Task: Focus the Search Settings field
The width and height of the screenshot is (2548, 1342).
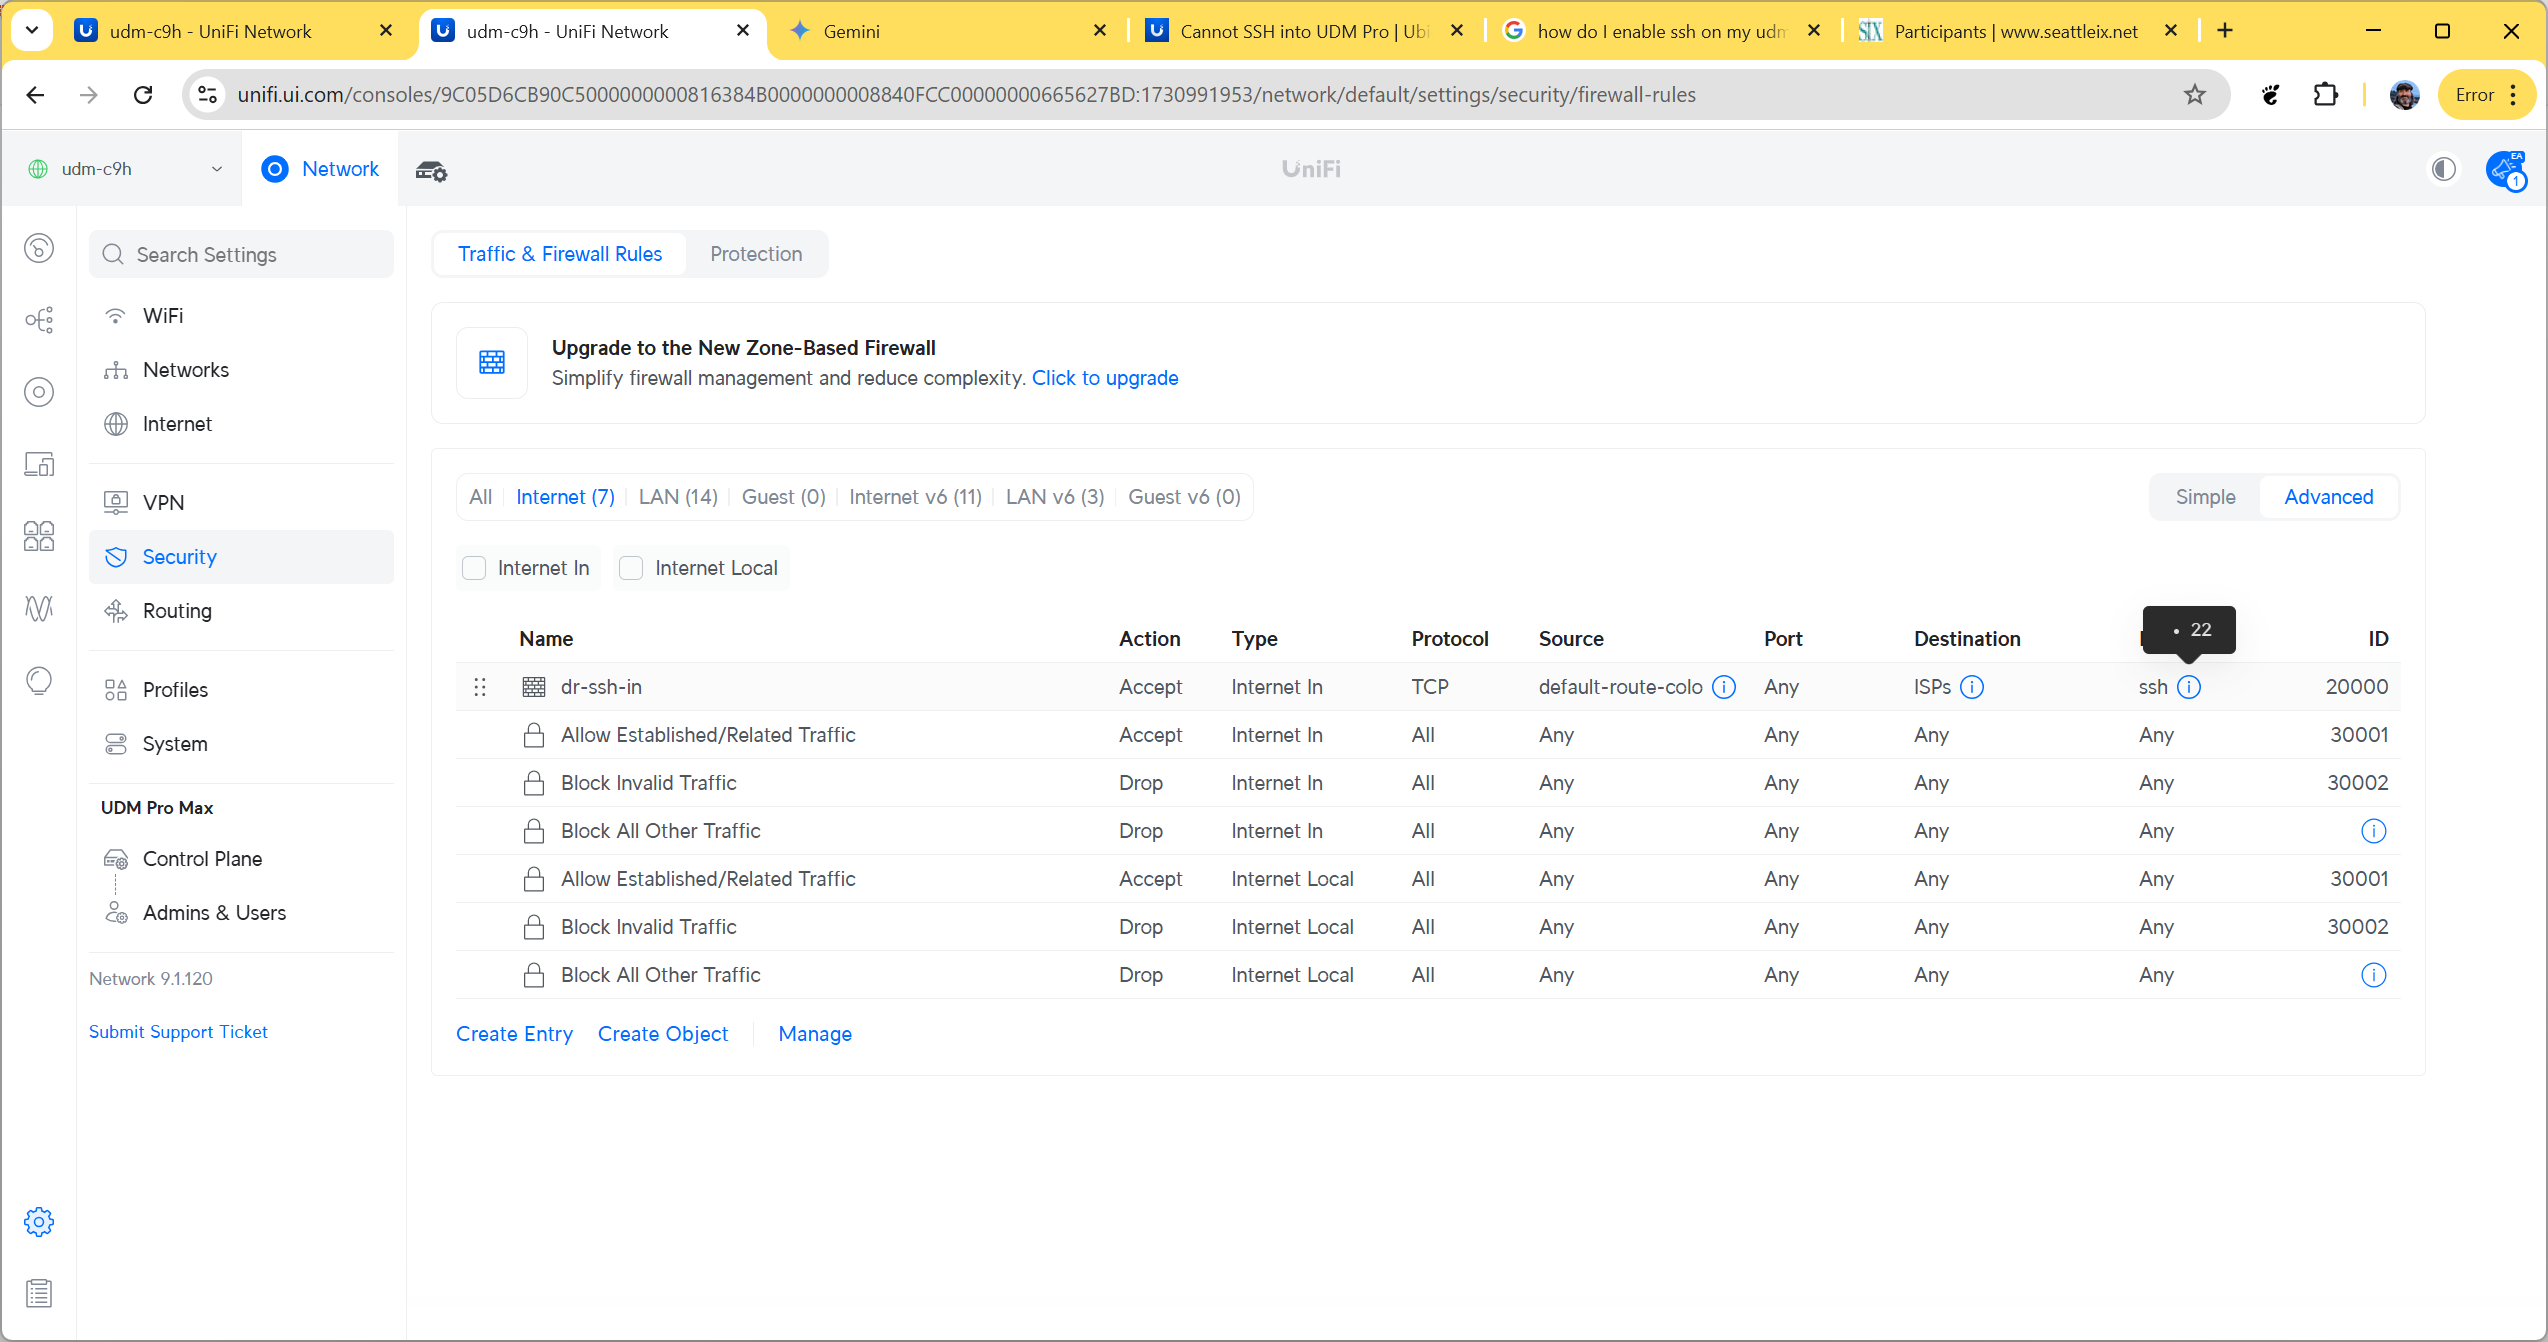Action: pyautogui.click(x=242, y=255)
